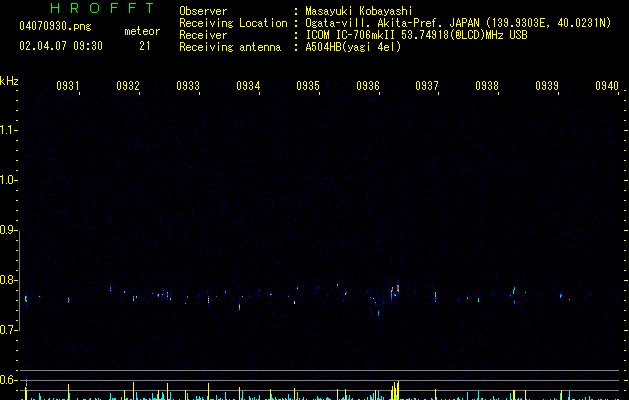Click the triple yellow spike cluster after 0936

[x=396, y=390]
